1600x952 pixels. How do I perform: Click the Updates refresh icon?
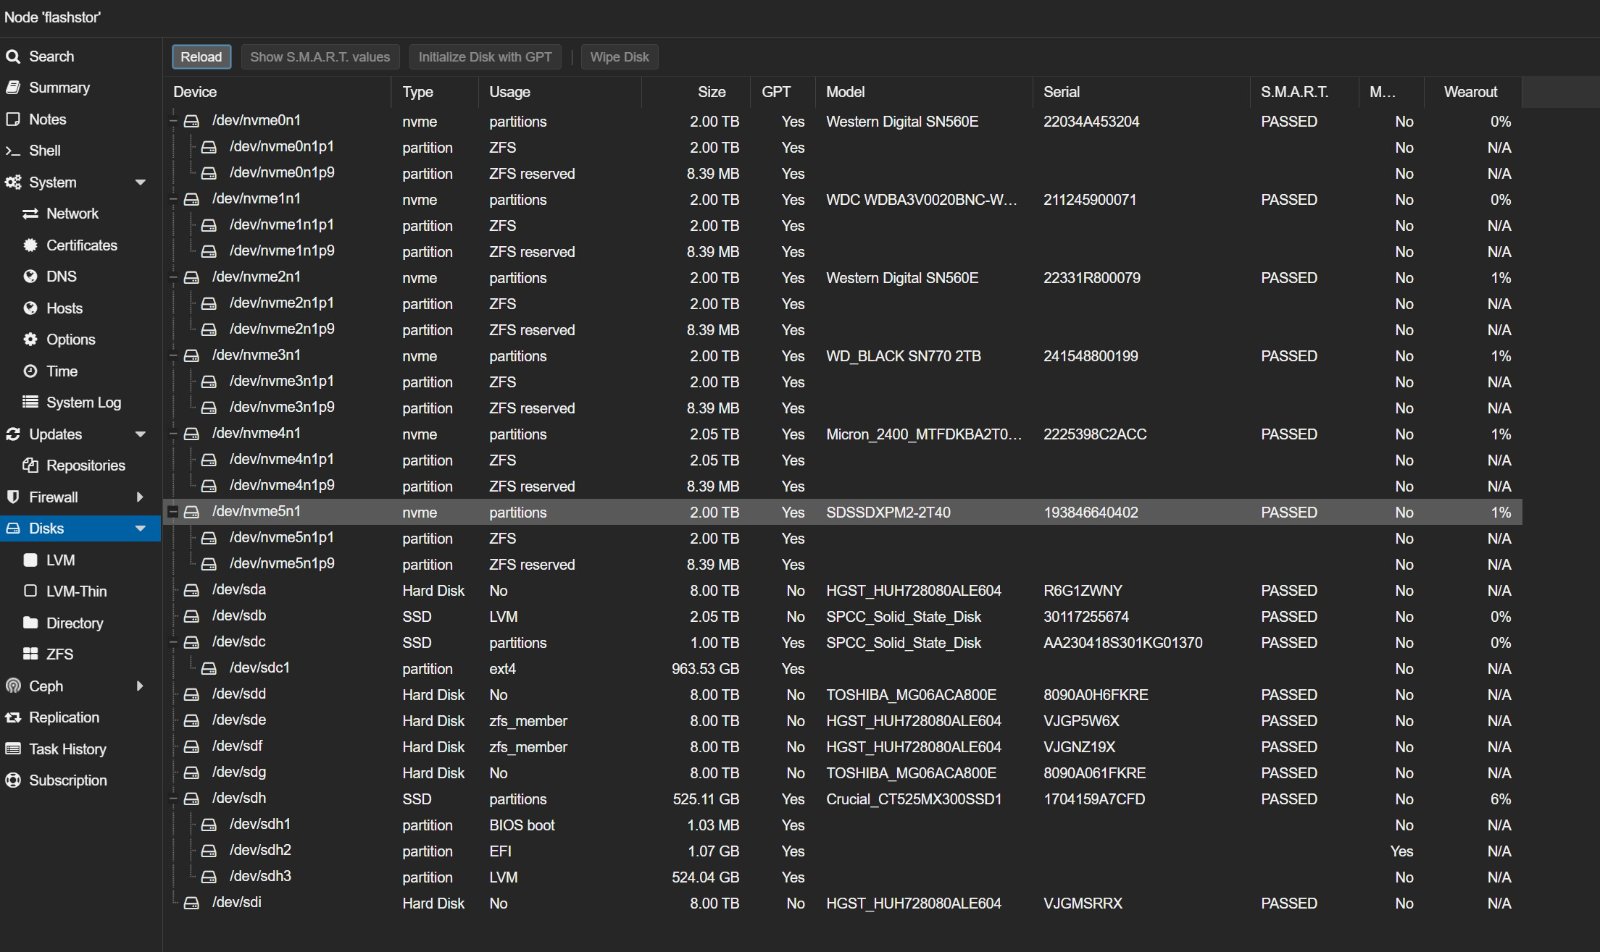pyautogui.click(x=13, y=434)
